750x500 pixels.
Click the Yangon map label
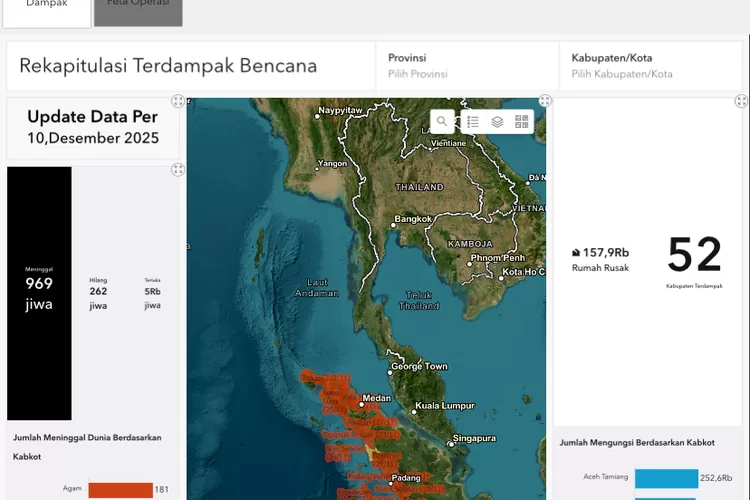(x=332, y=163)
